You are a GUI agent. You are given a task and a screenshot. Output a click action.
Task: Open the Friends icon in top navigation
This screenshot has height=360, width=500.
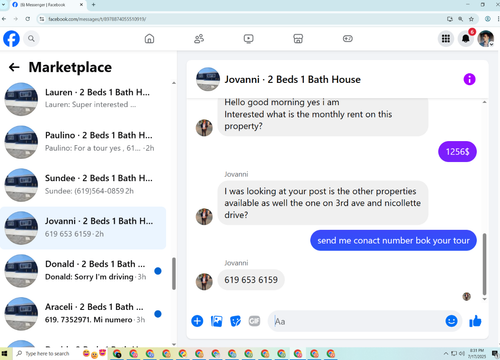(199, 39)
